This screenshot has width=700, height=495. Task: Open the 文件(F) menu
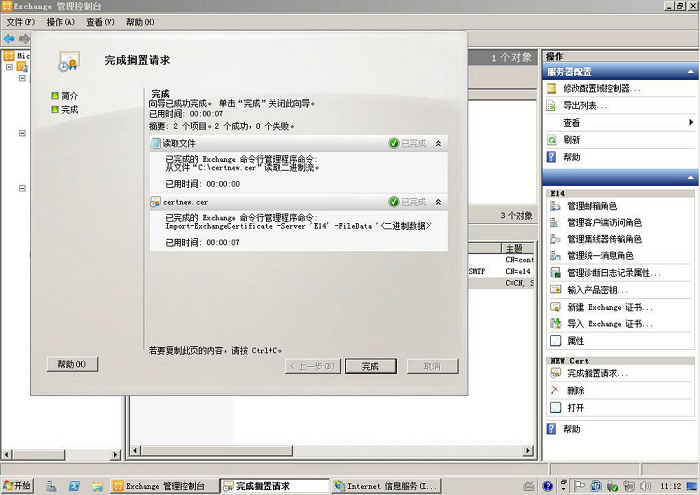21,21
